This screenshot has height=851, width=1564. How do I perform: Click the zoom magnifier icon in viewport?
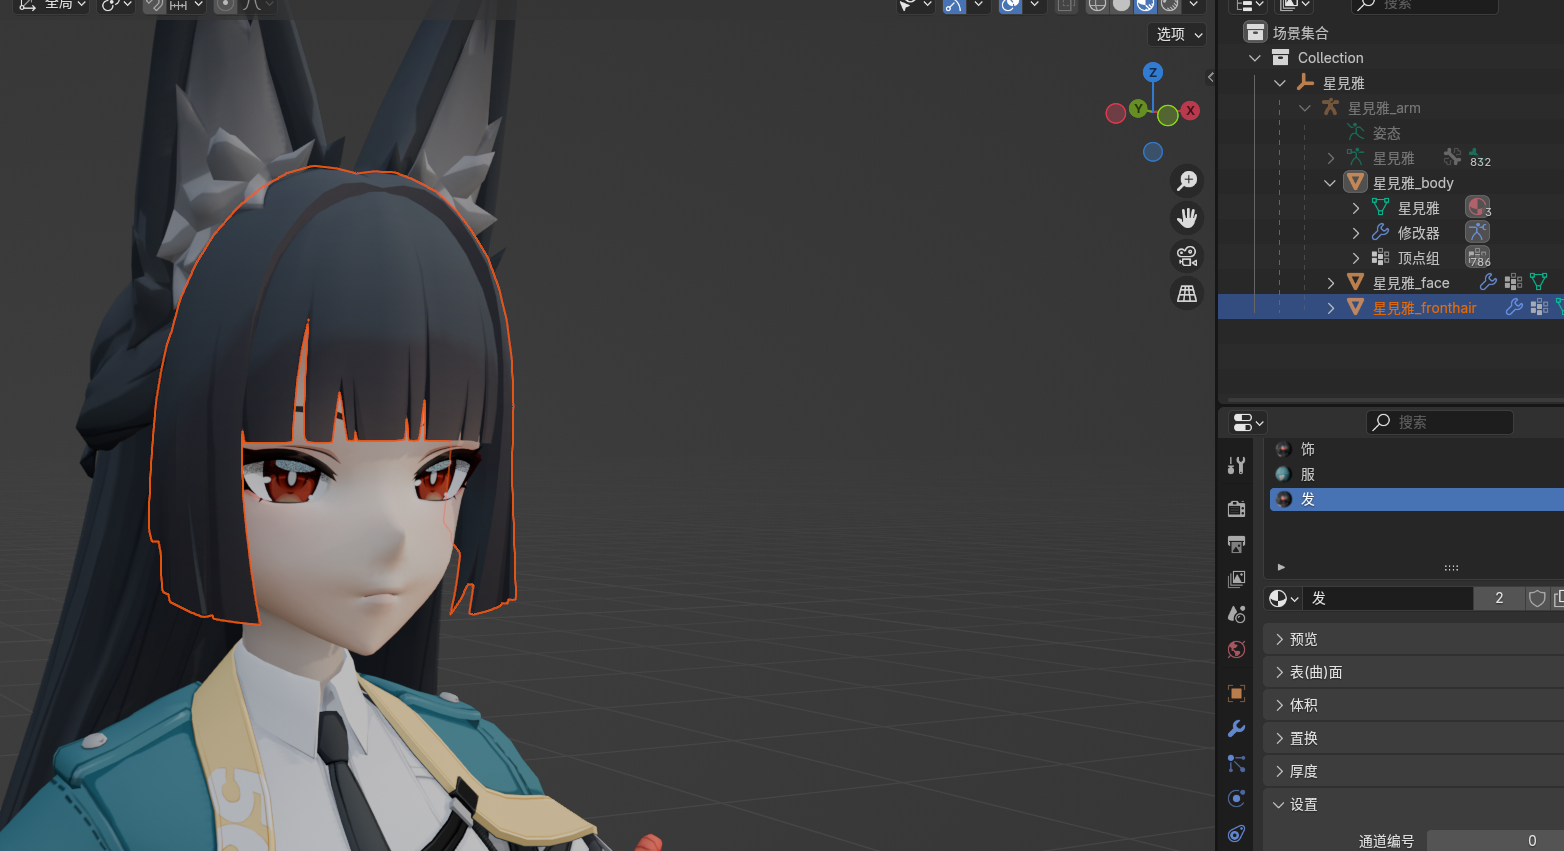1187,181
